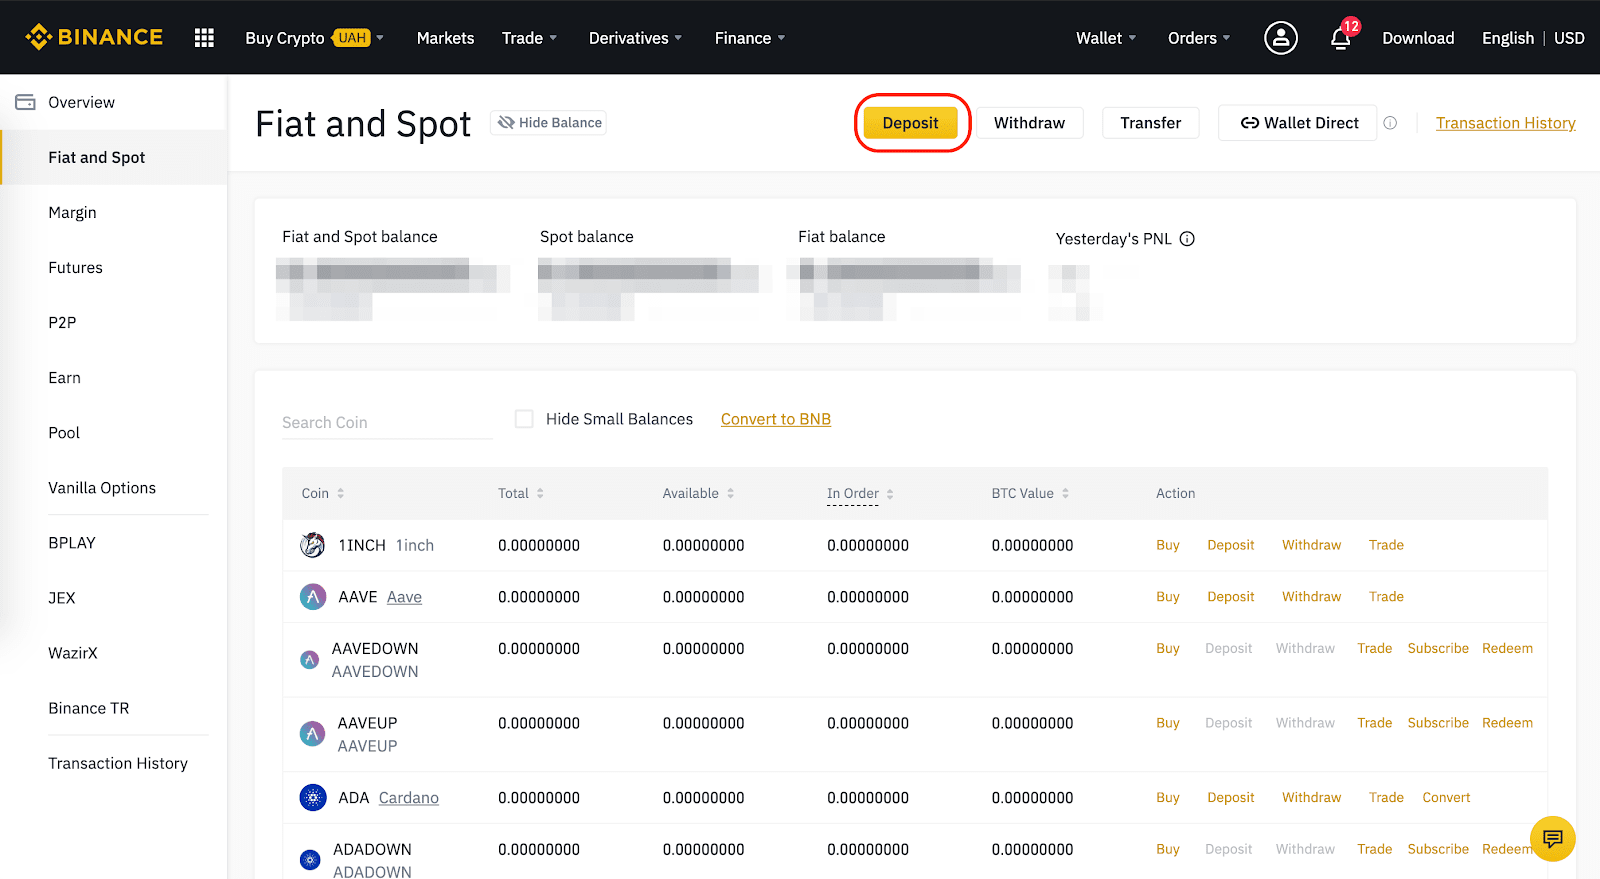Open the Markets menu item

pos(446,38)
